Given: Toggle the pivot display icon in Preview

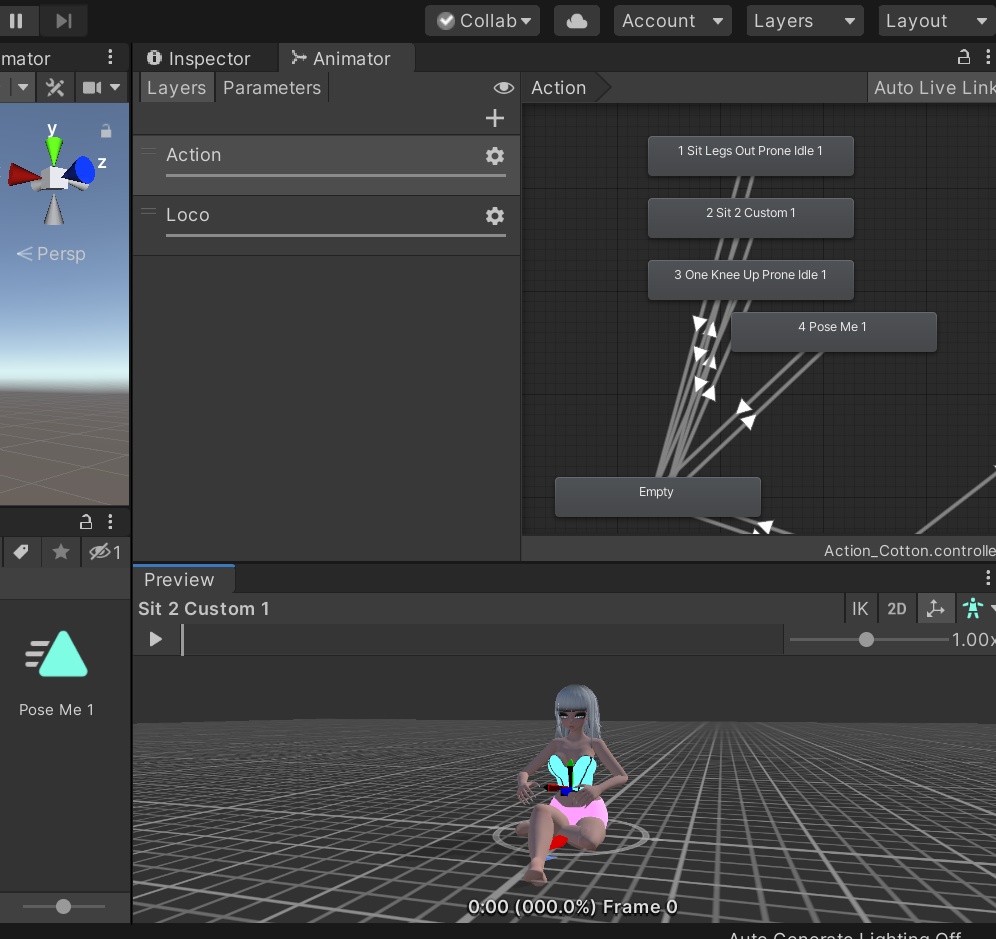Looking at the screenshot, I should pyautogui.click(x=935, y=609).
